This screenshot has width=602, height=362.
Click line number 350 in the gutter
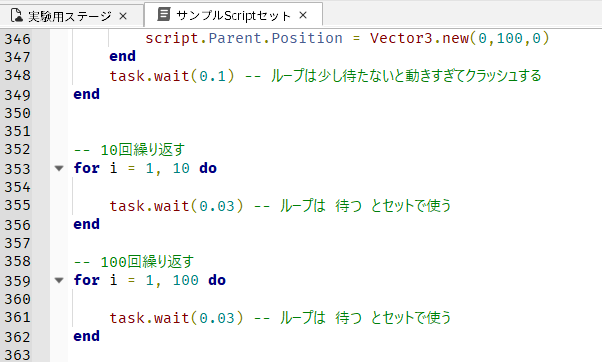17,113
